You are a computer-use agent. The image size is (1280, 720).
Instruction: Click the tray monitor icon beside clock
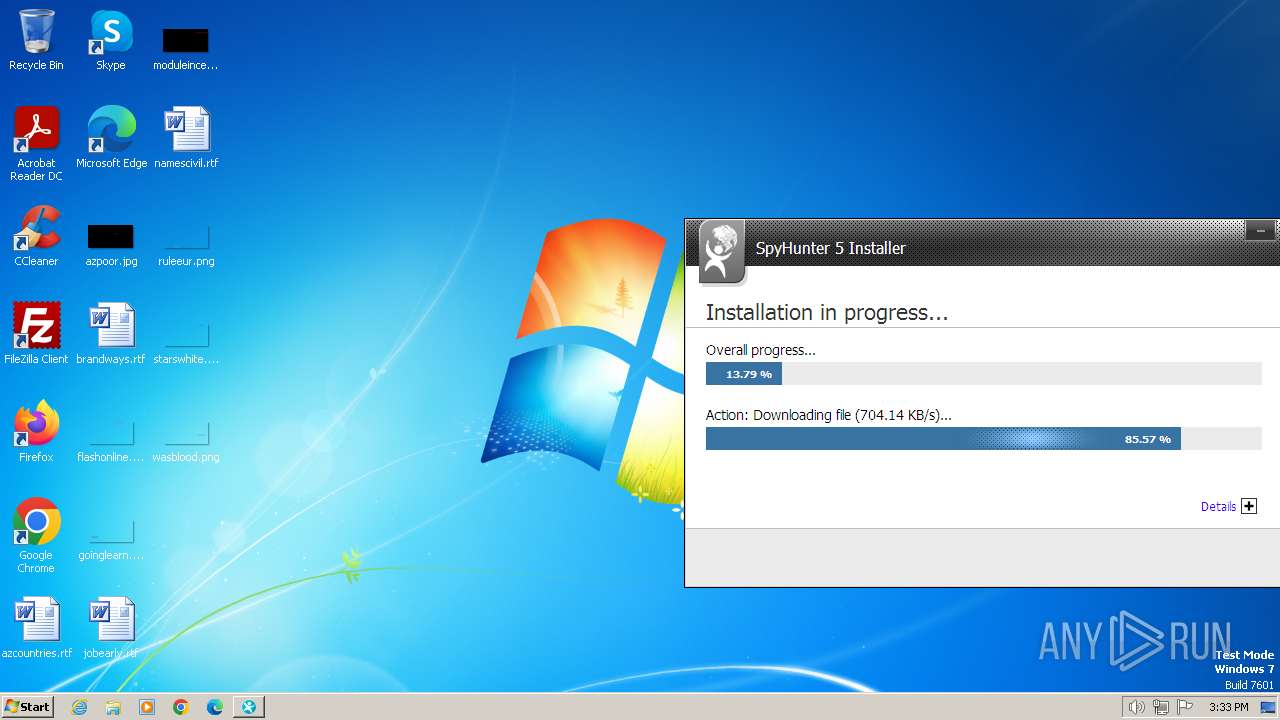tap(1268, 707)
